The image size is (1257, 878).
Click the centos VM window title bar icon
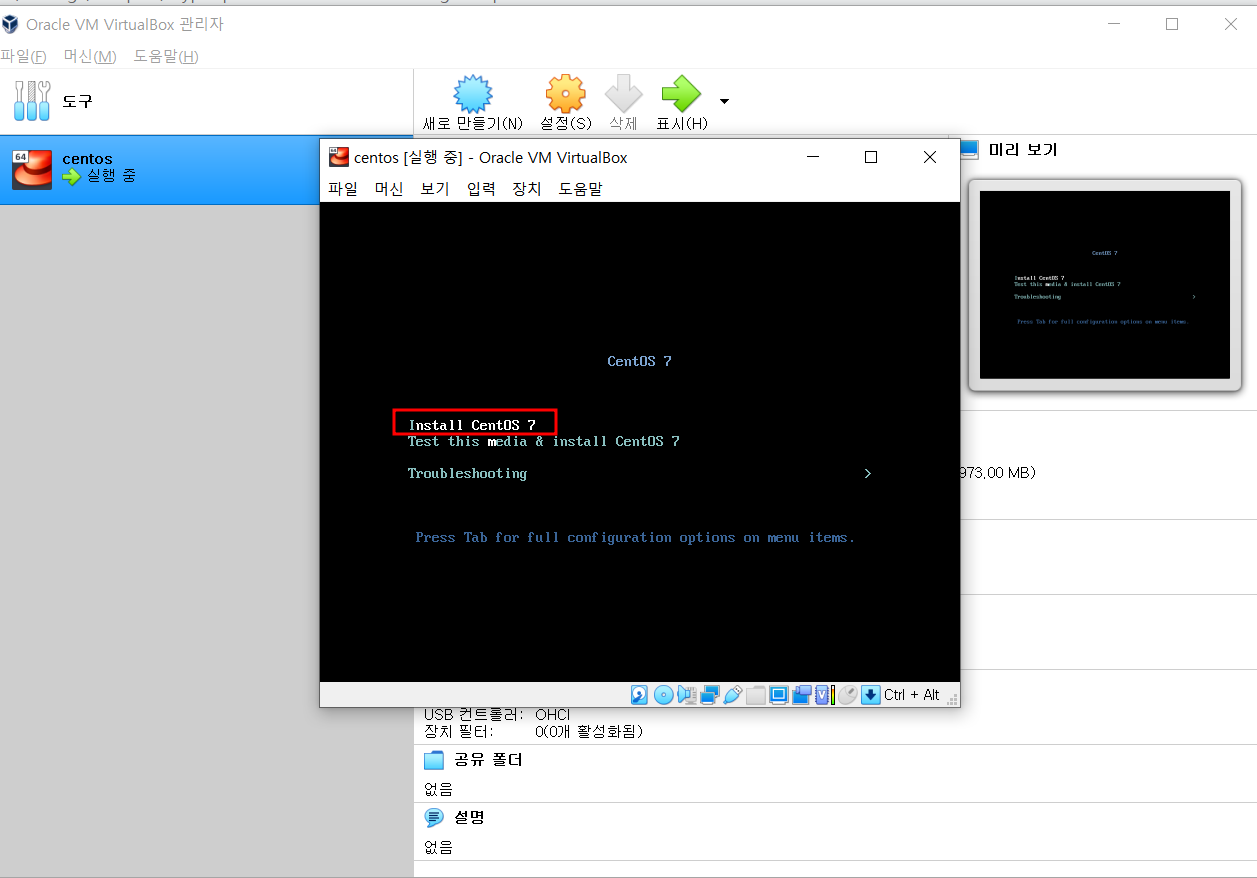click(x=339, y=157)
